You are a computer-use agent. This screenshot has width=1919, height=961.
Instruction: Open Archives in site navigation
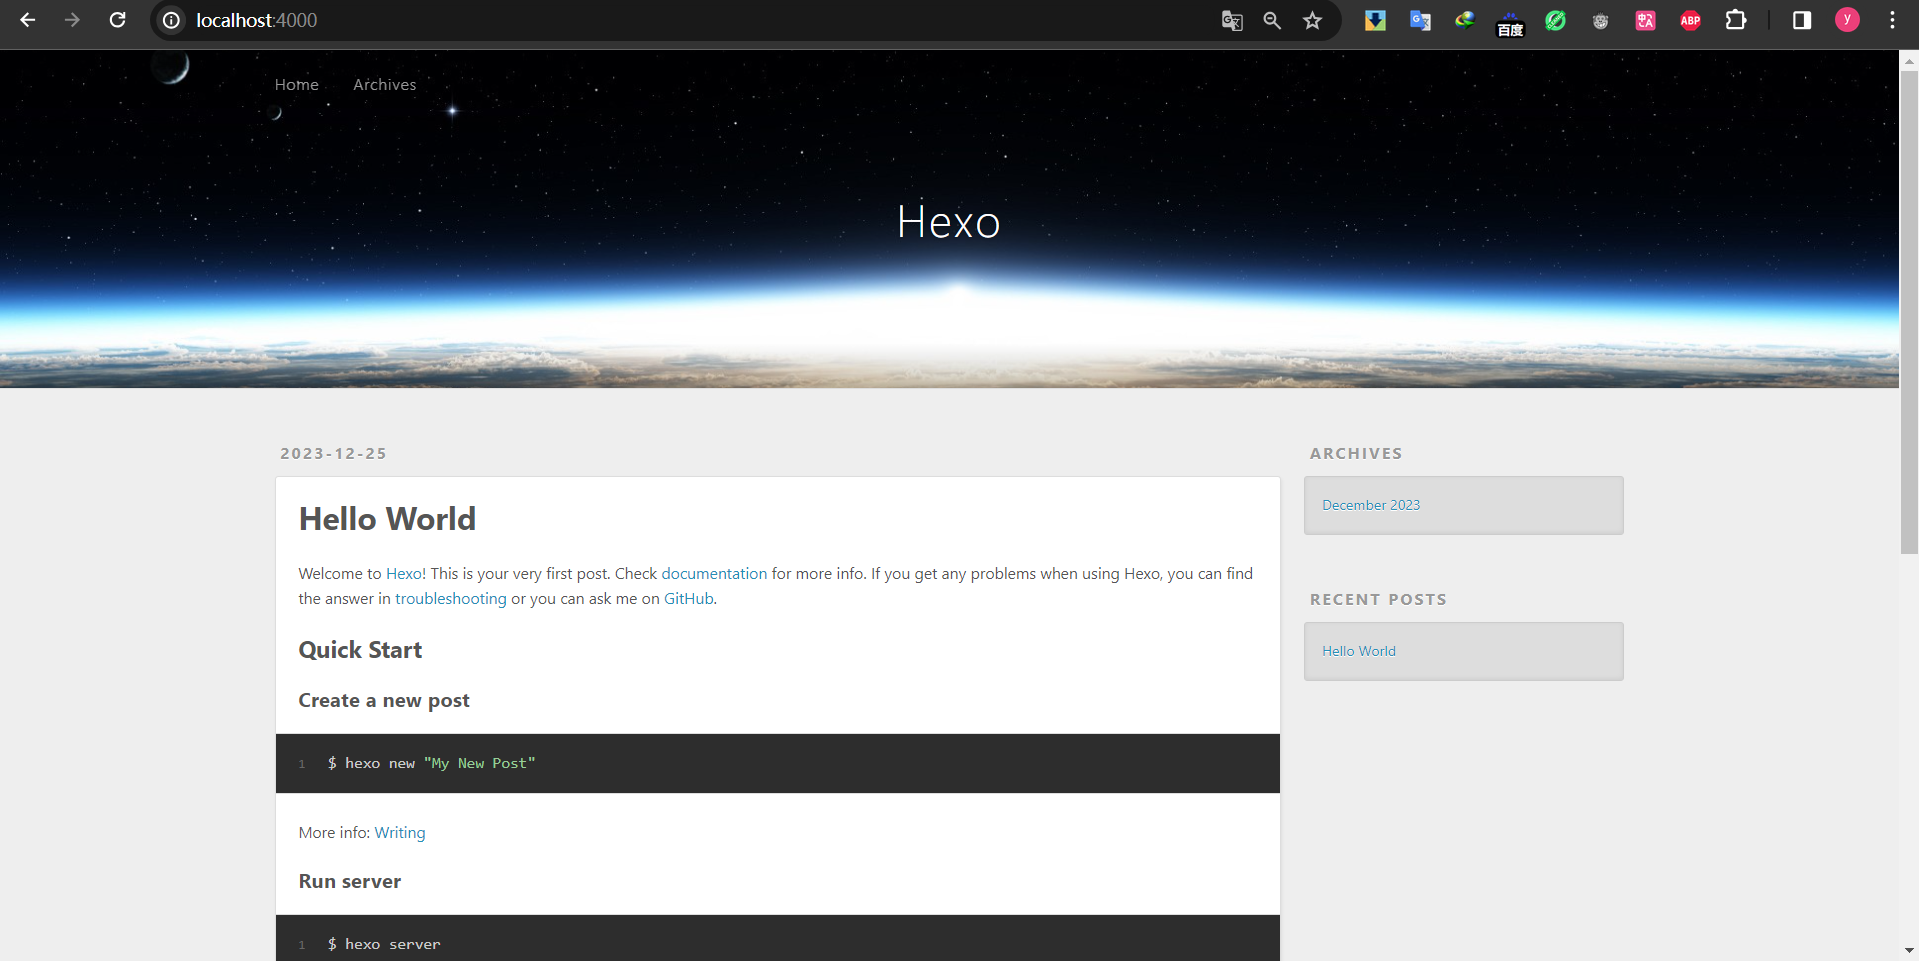click(384, 85)
